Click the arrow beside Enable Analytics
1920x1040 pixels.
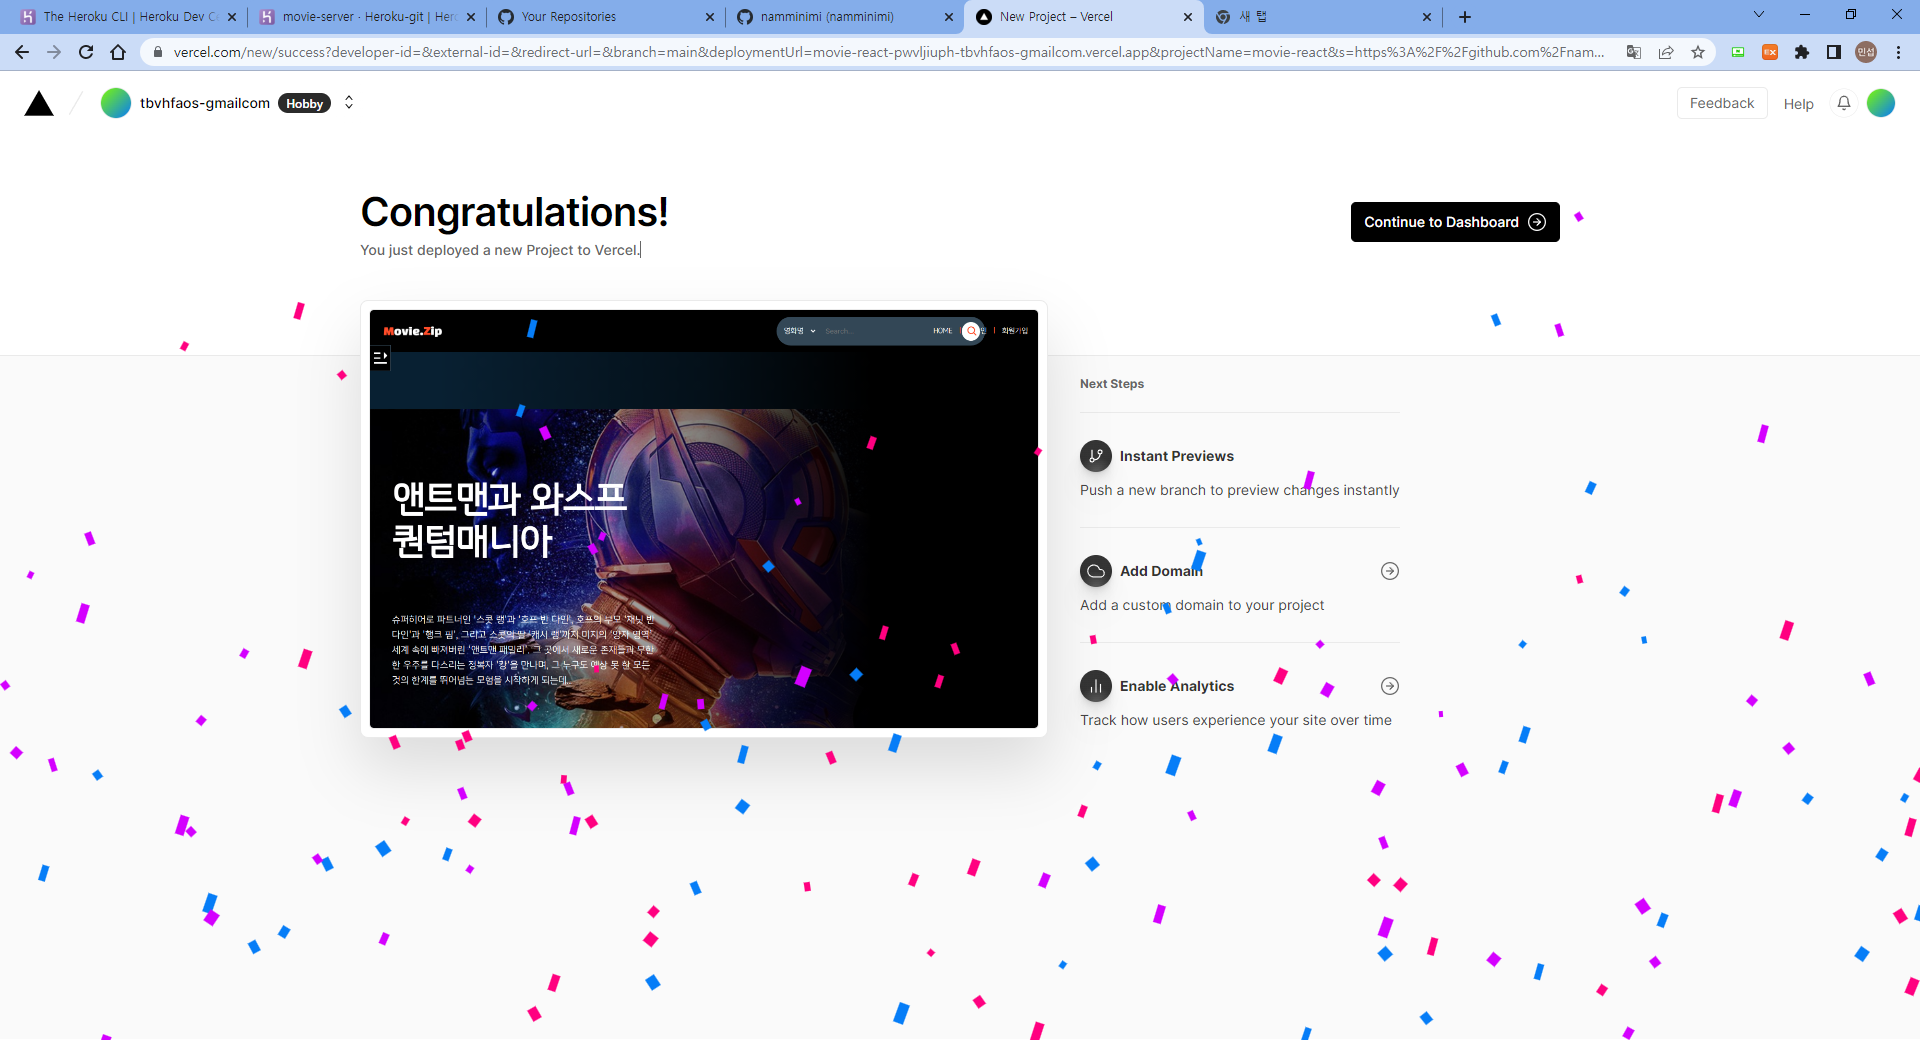pyautogui.click(x=1390, y=686)
